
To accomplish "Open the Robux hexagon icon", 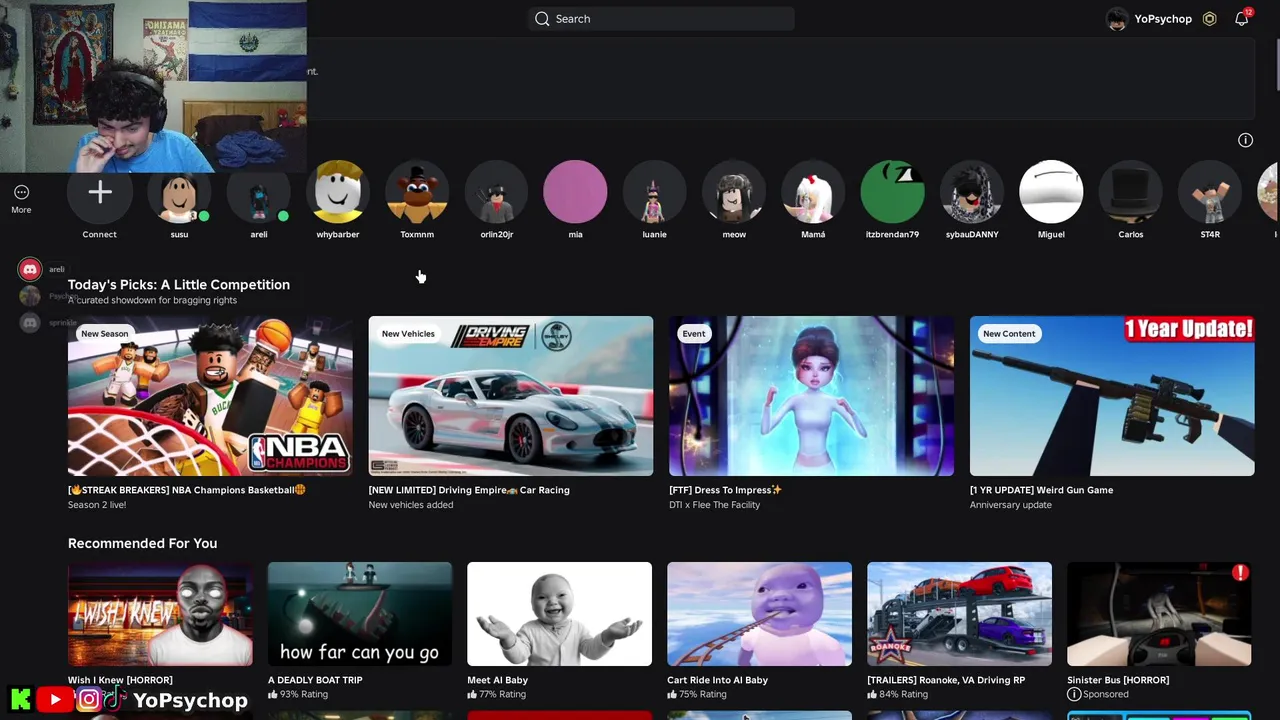I will pos(1210,19).
